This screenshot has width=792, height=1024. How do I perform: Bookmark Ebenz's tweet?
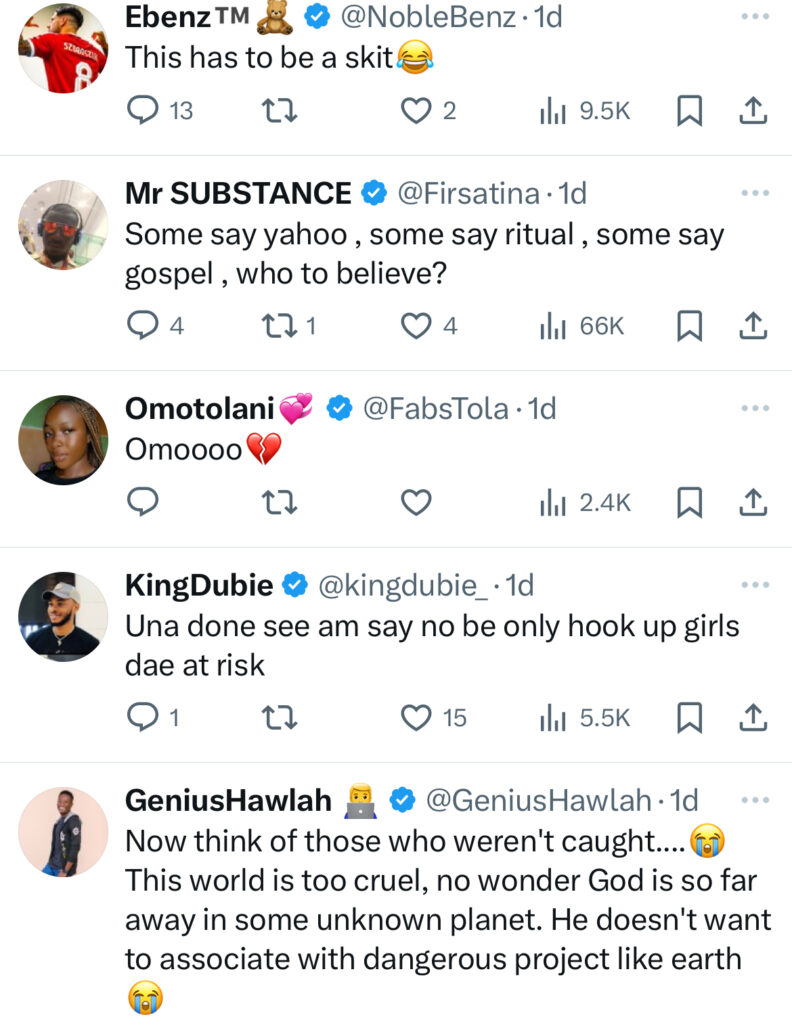[688, 111]
